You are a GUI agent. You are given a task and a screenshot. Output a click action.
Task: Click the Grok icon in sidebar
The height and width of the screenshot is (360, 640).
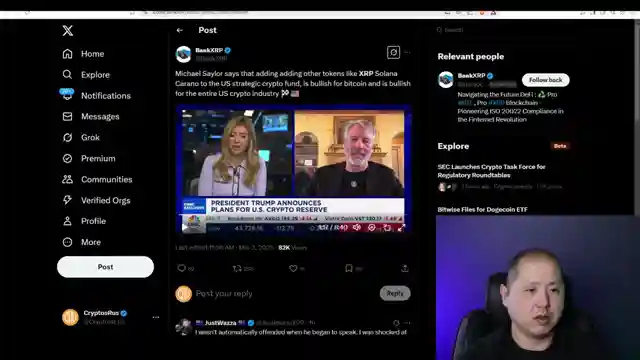pyautogui.click(x=67, y=138)
